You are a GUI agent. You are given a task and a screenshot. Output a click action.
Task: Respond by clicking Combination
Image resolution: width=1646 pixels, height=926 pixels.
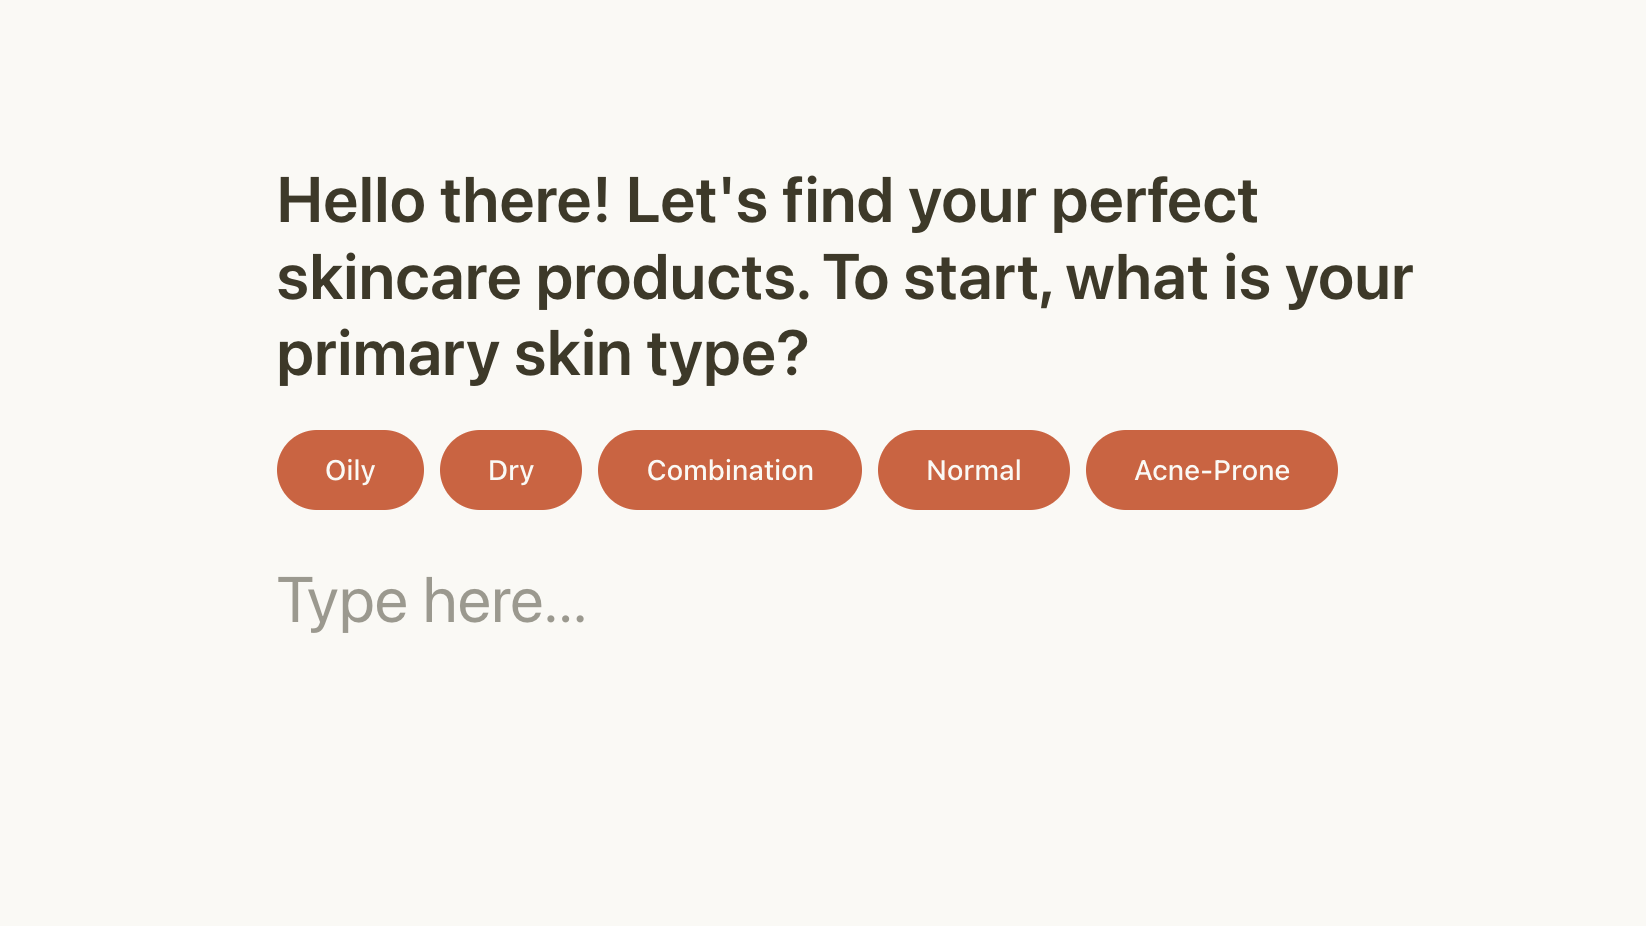pyautogui.click(x=730, y=469)
